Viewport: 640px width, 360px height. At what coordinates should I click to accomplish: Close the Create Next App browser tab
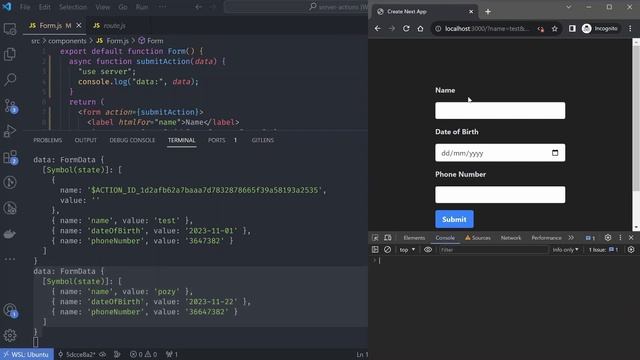point(471,12)
